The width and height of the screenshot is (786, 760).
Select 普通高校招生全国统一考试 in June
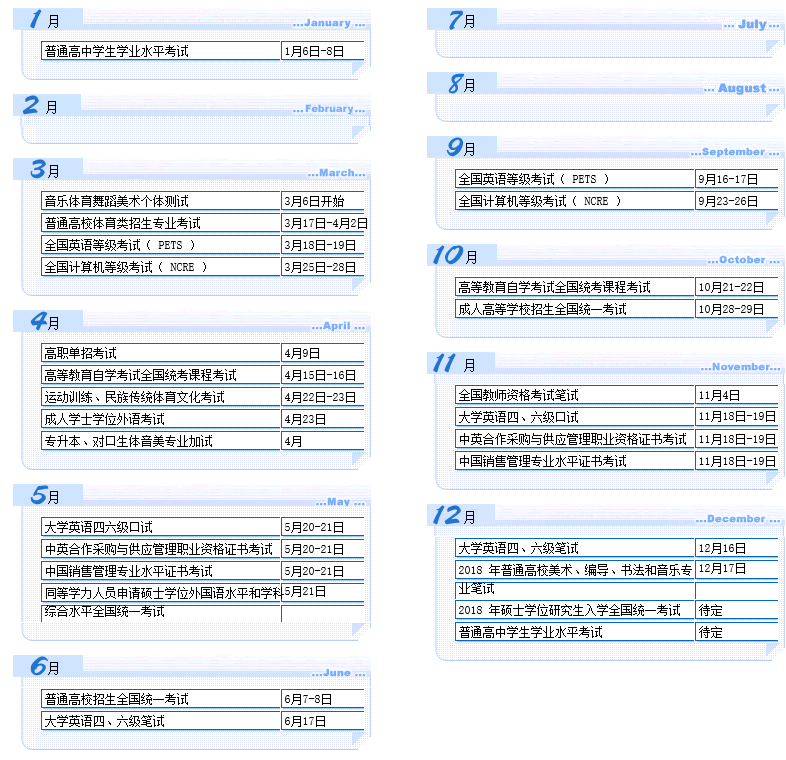pos(160,699)
